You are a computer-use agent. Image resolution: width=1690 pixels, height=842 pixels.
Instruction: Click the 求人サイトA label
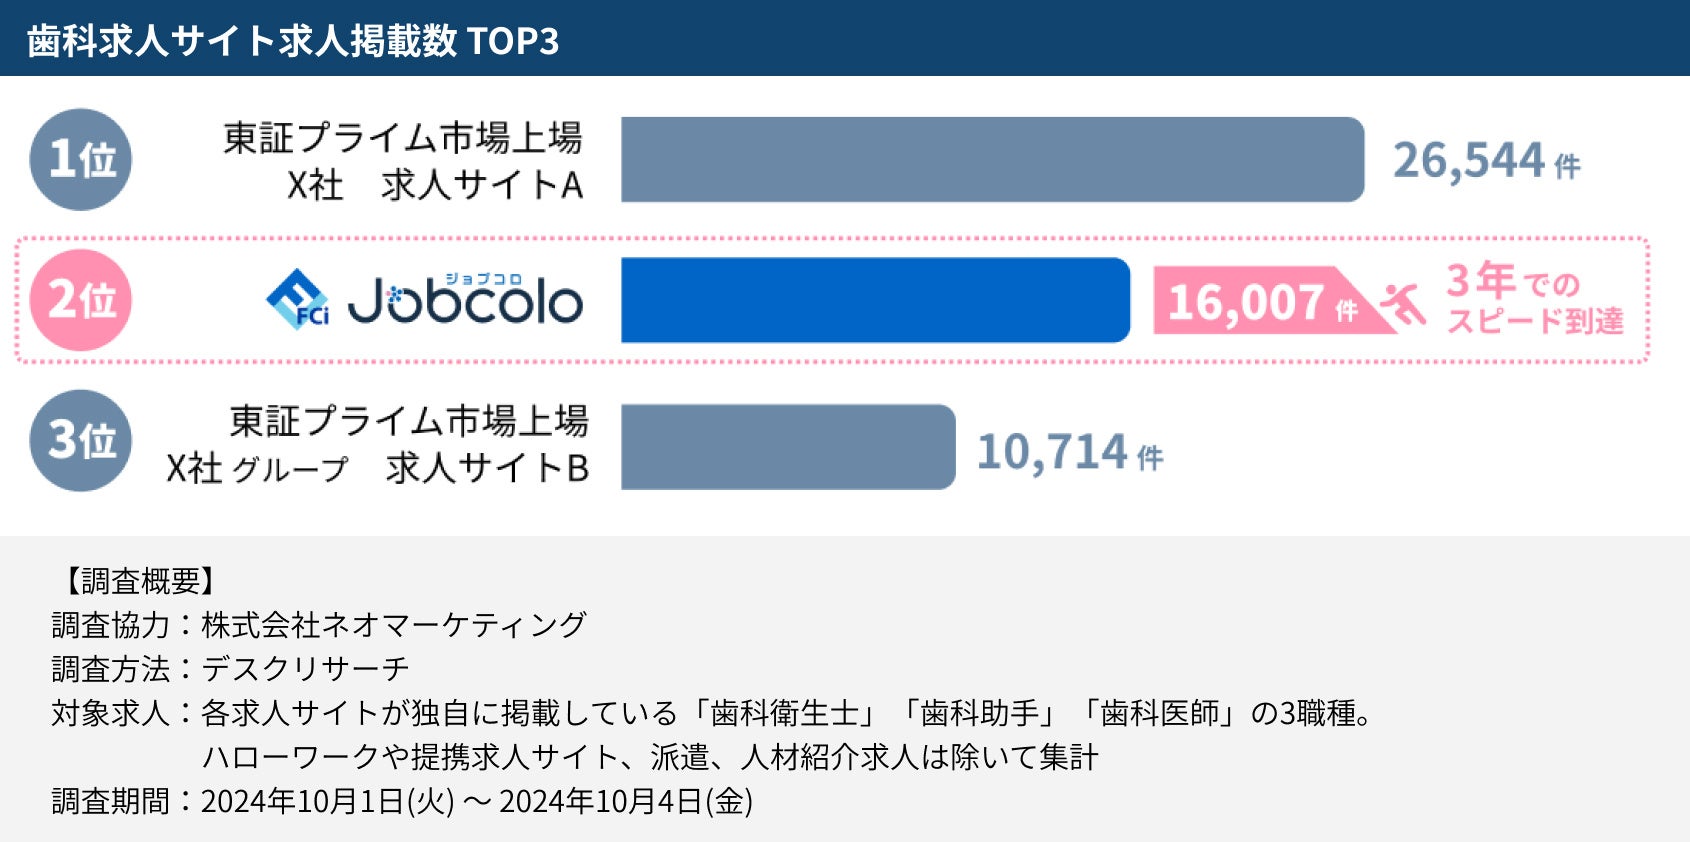[481, 185]
